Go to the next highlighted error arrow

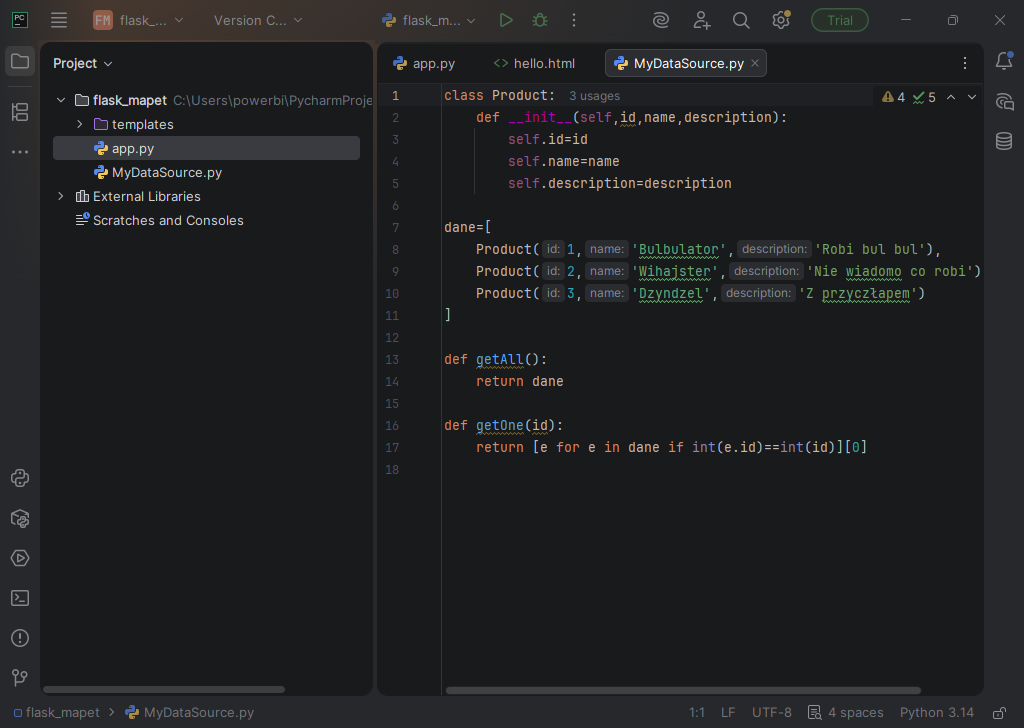pos(972,97)
